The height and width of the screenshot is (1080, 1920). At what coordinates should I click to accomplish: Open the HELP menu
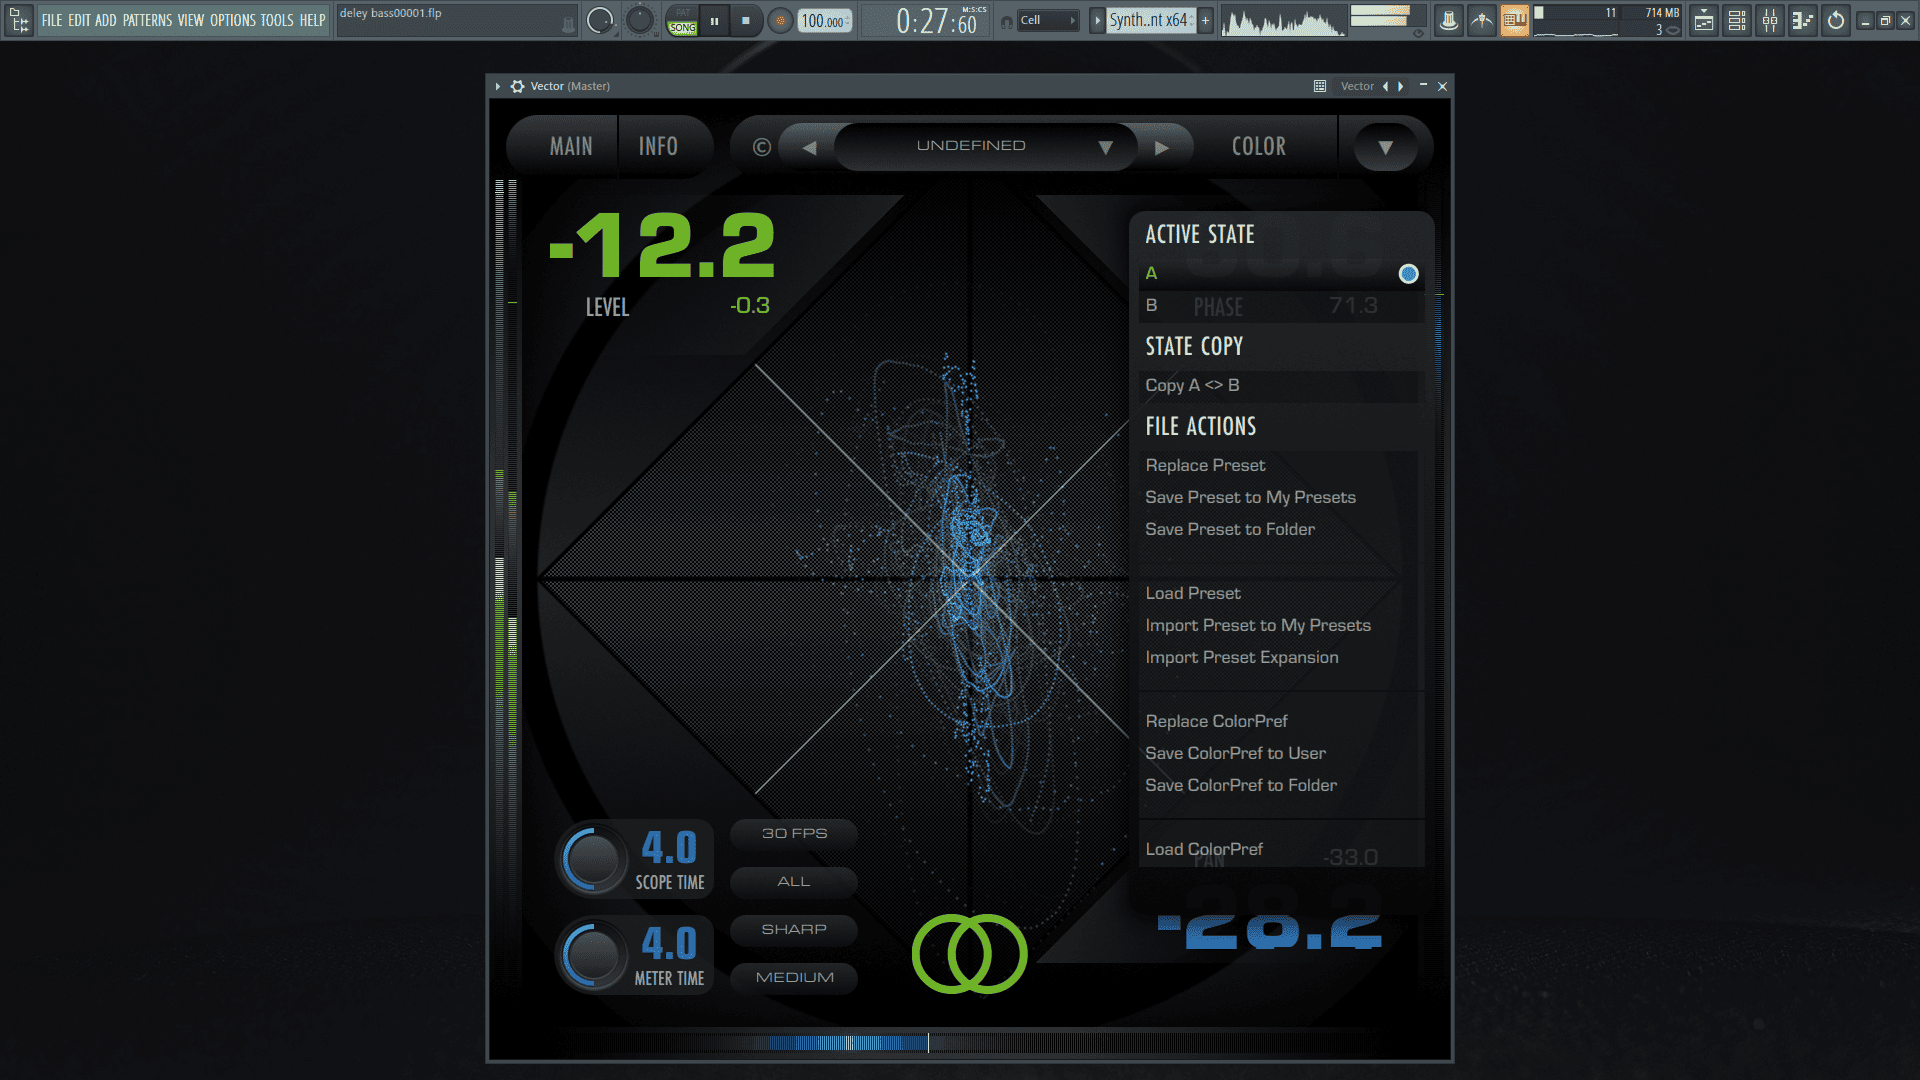(313, 20)
